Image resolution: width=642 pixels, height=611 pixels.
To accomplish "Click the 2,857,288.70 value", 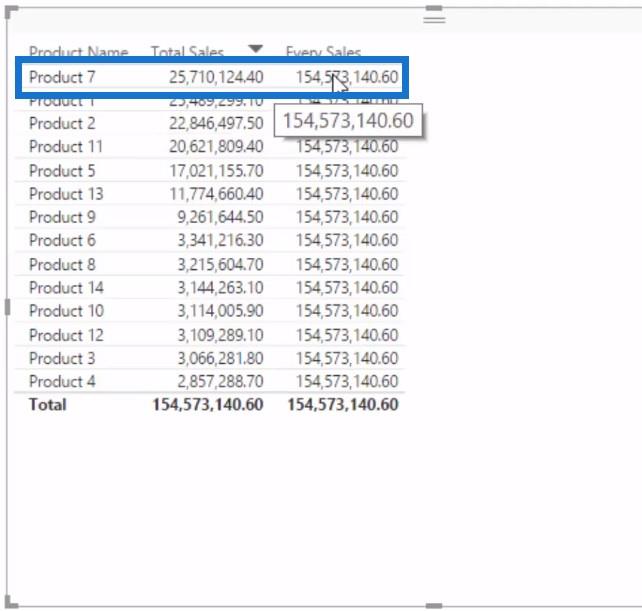I will pyautogui.click(x=220, y=382).
